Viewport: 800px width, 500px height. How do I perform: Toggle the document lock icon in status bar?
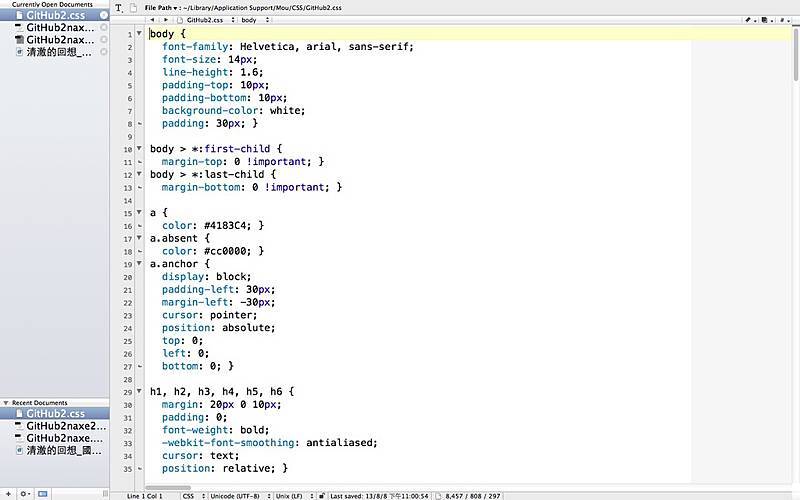pos(321,496)
